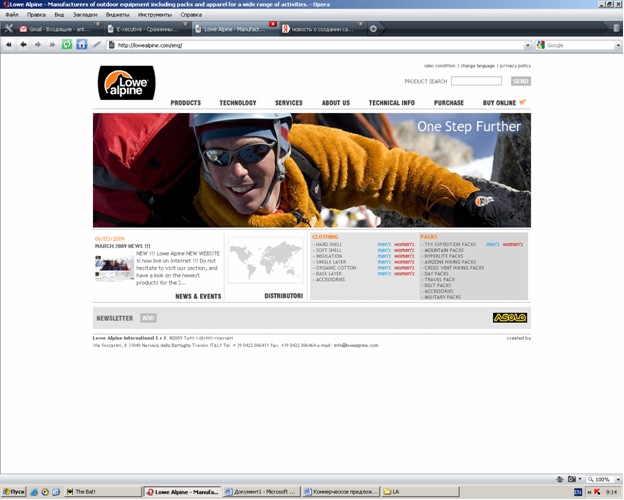Open the SERVICES navigation link
Image resolution: width=624 pixels, height=500 pixels.
click(x=289, y=103)
